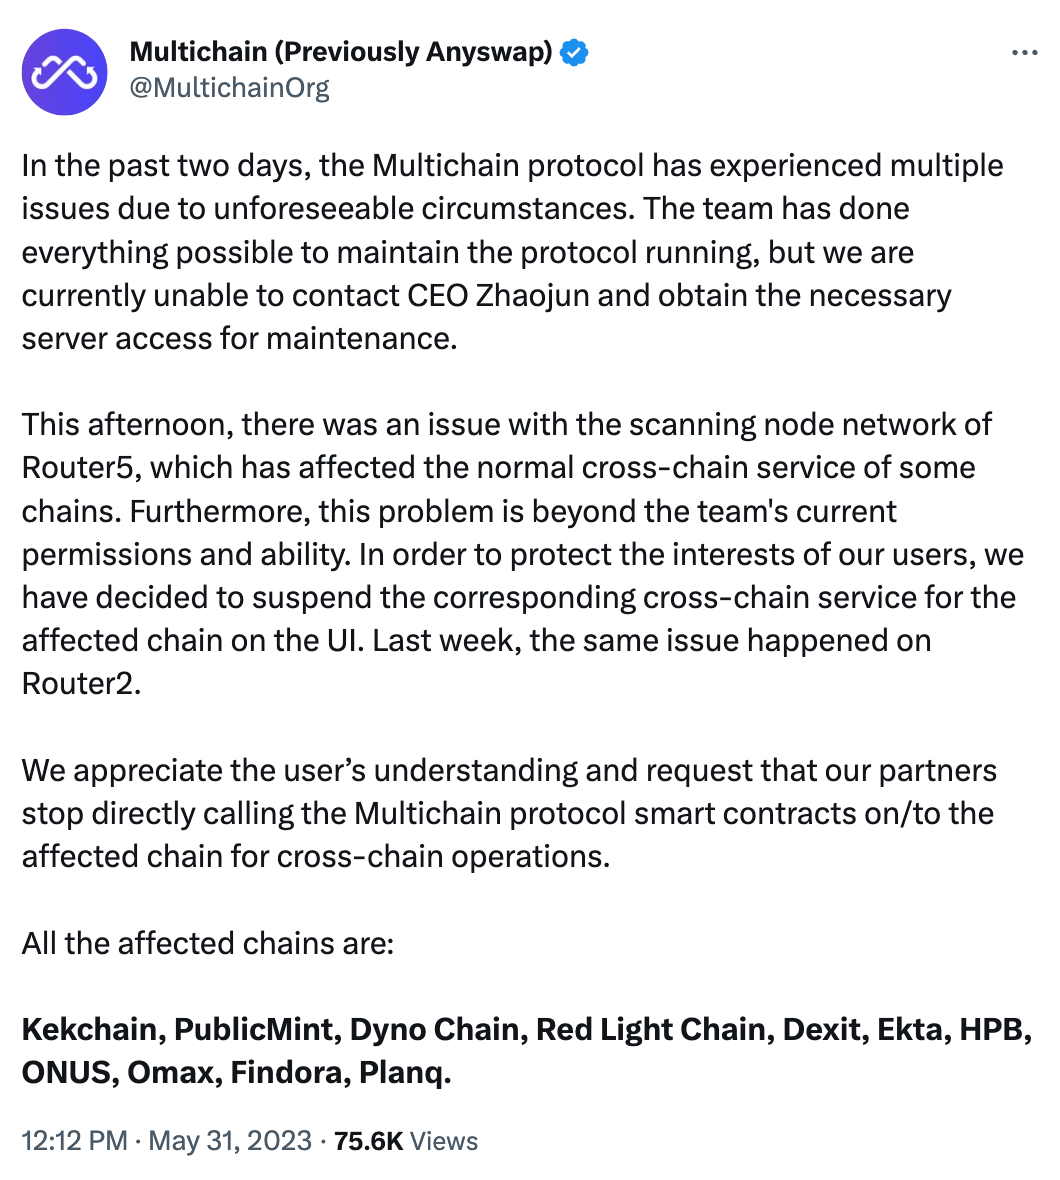
Task: Click the word Router2 in the tweet
Action: (x=78, y=683)
